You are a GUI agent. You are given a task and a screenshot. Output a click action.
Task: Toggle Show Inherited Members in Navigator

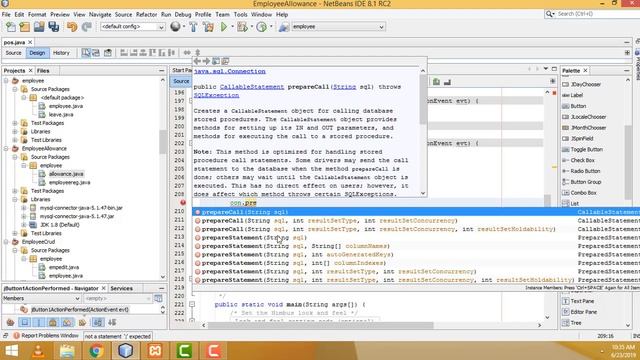(11, 322)
